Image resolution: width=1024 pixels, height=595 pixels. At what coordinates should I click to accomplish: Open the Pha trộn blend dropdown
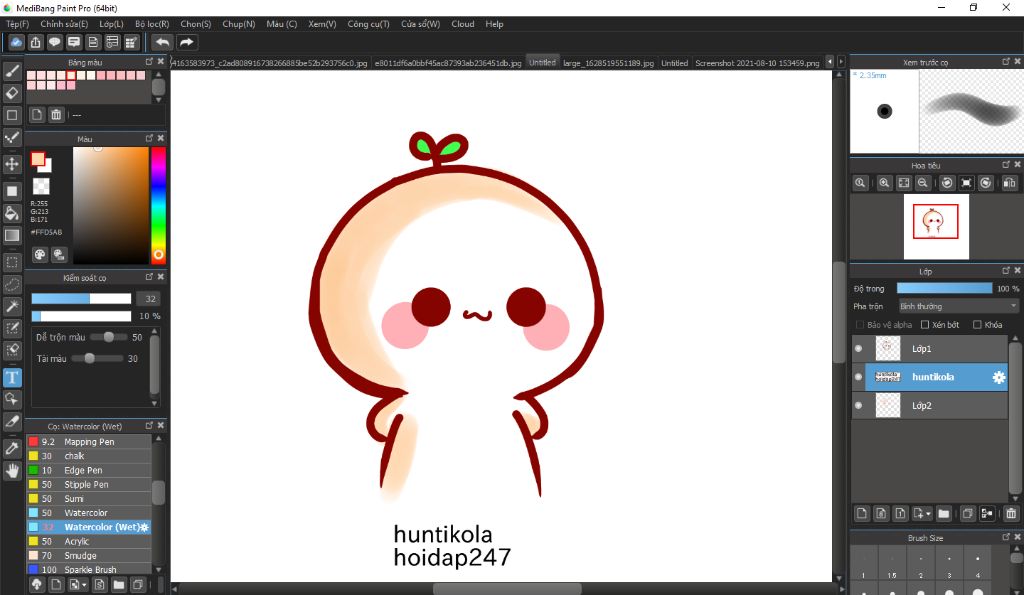pyautogui.click(x=959, y=306)
